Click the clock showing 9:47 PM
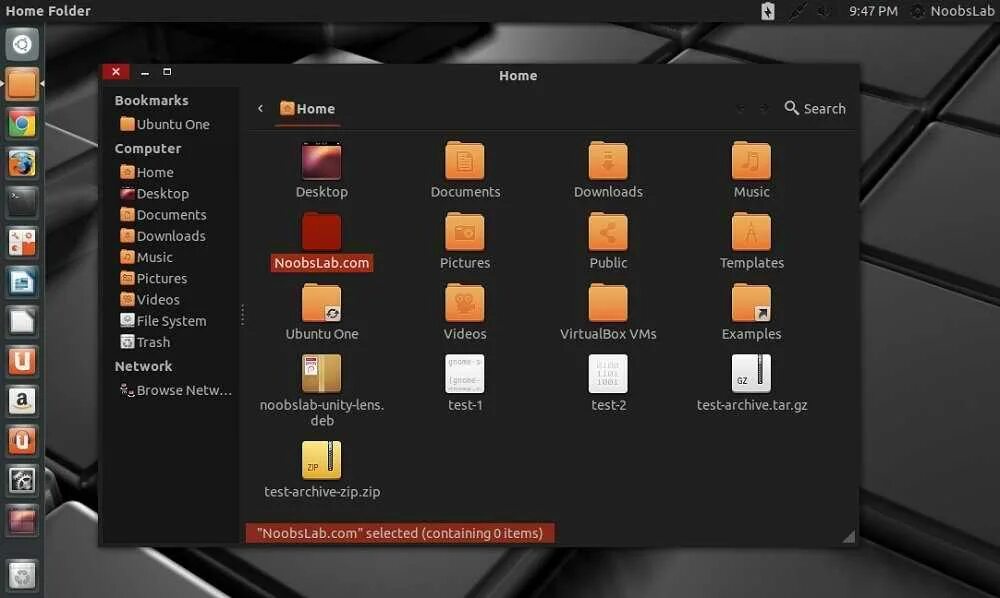 coord(873,11)
